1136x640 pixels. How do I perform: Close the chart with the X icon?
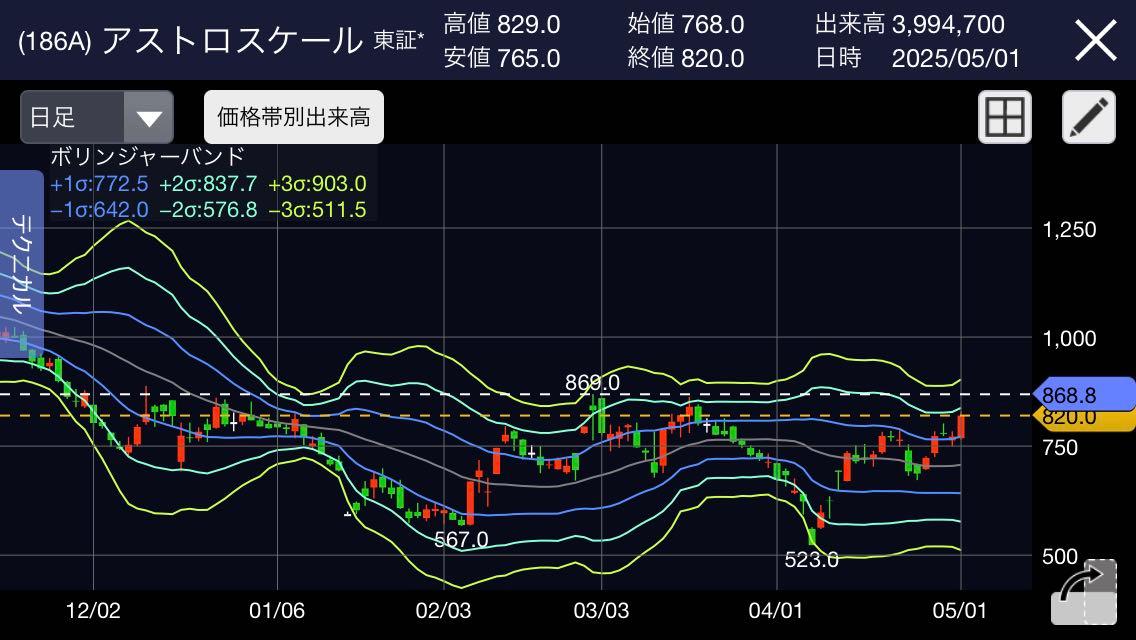click(x=1095, y=41)
